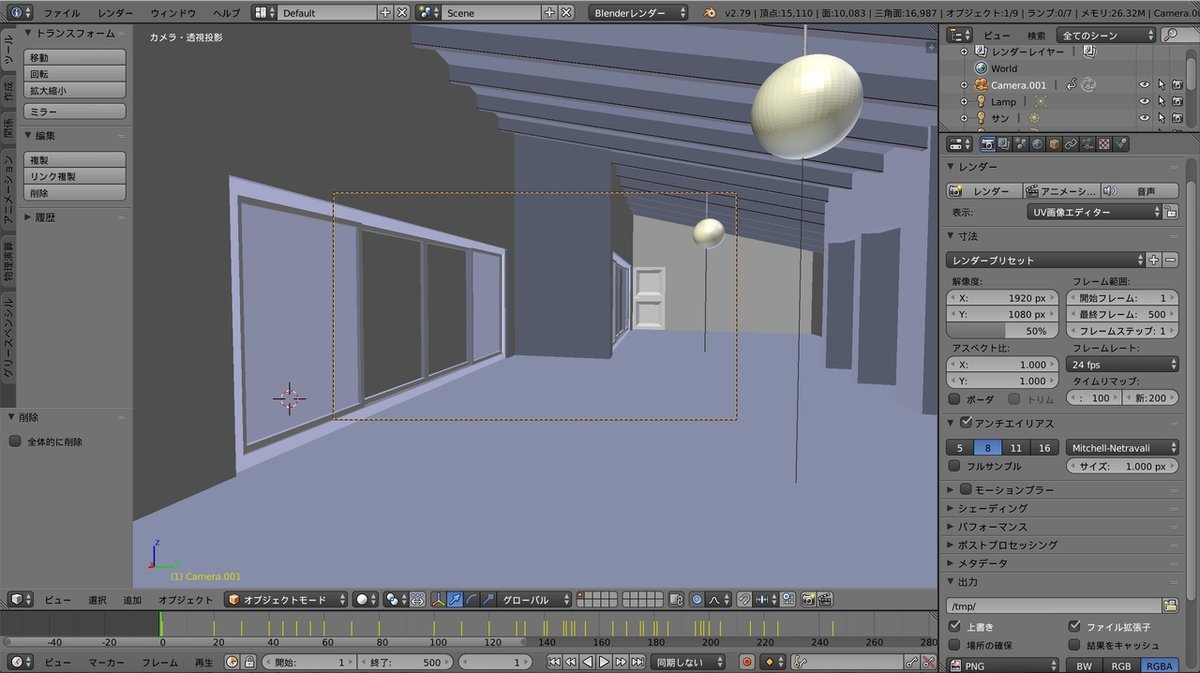Enable the フルサンプル checkbox
This screenshot has width=1200, height=673.
pyautogui.click(x=954, y=466)
